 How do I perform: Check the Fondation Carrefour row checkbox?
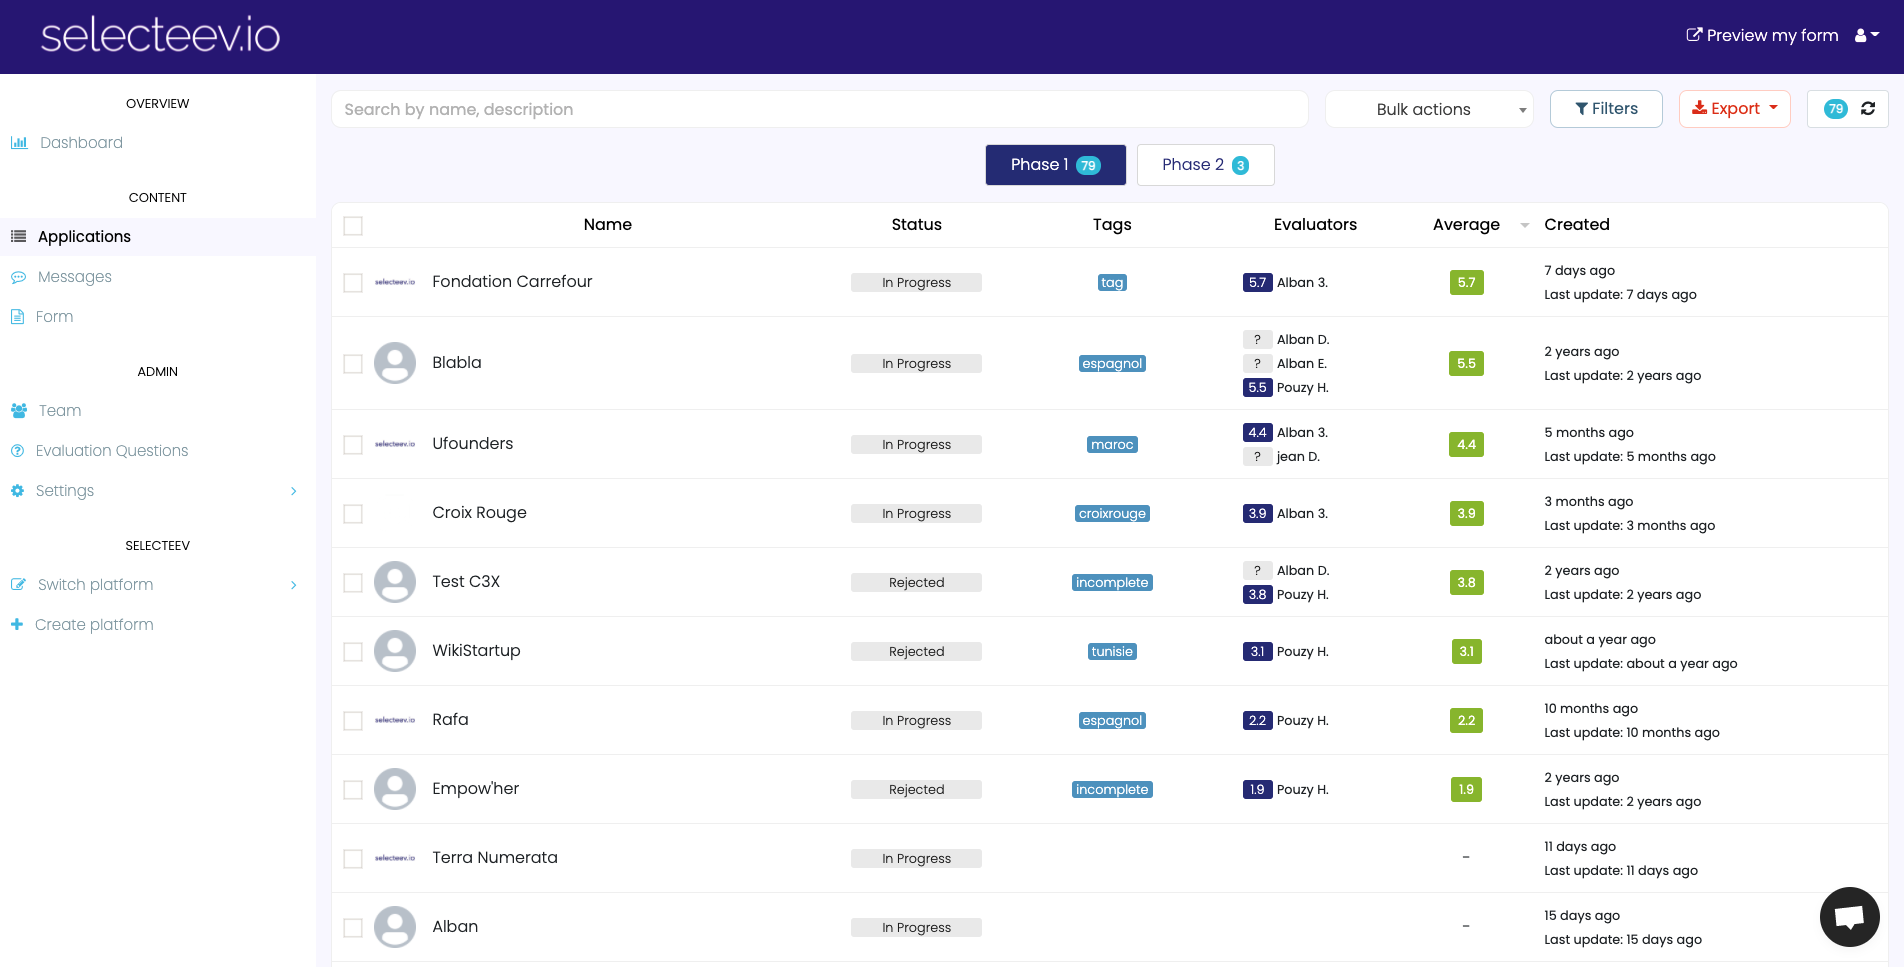pos(353,283)
